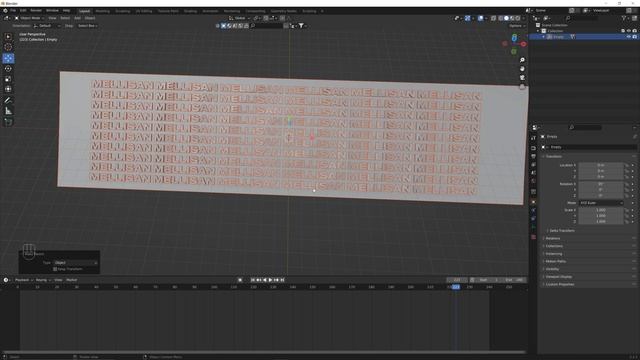
Task: Play the animation in timeline
Action: point(270,280)
